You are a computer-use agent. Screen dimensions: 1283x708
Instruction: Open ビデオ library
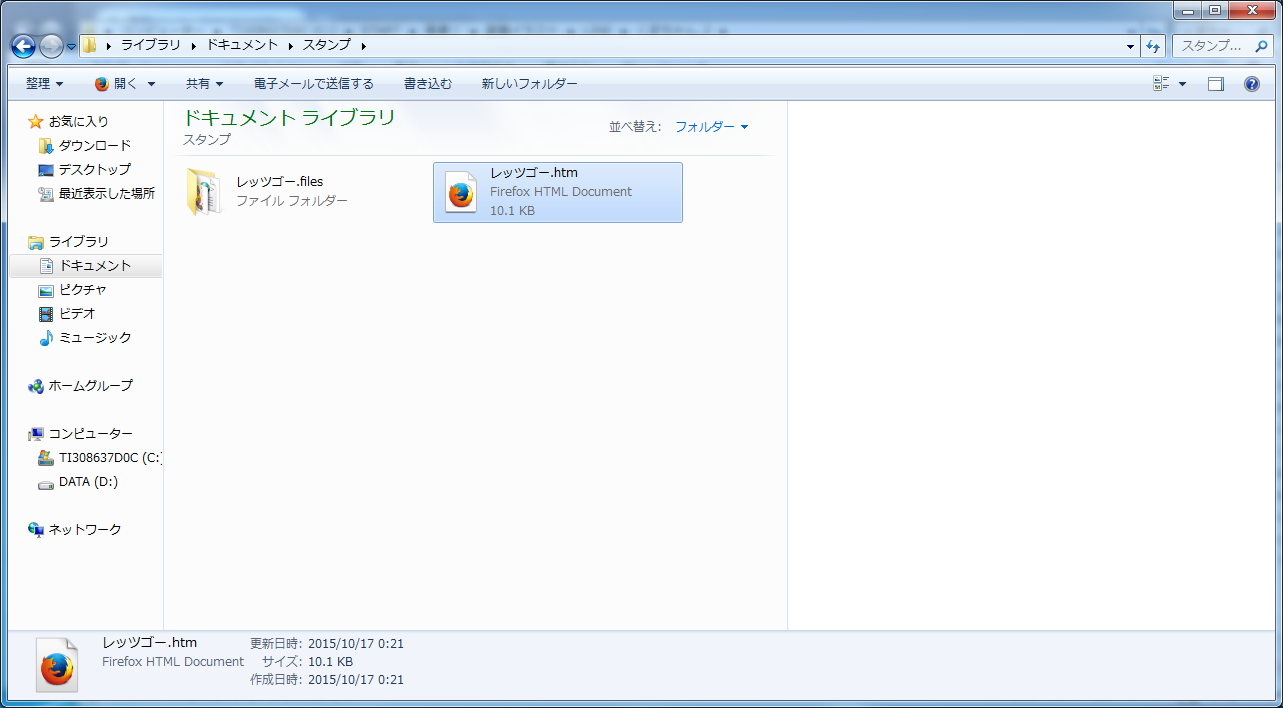pyautogui.click(x=77, y=313)
